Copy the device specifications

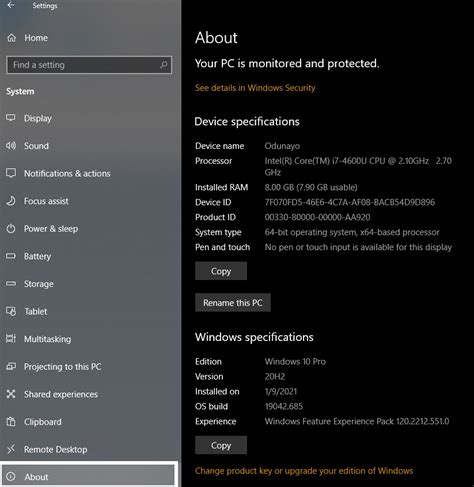(x=221, y=271)
